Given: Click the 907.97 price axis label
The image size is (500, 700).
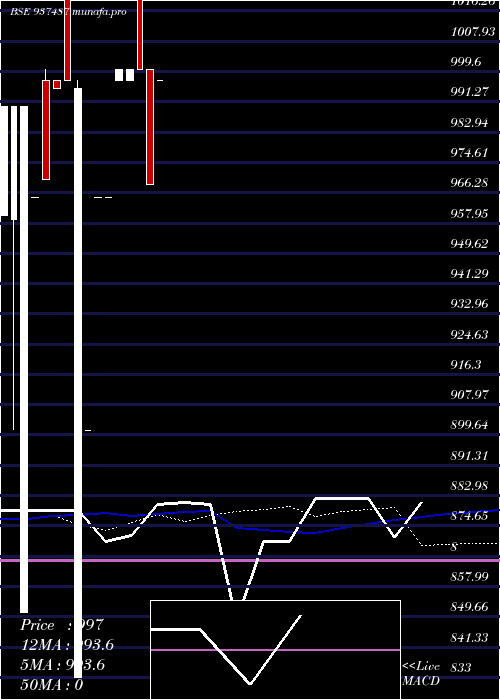Looking at the screenshot, I should click(469, 395).
